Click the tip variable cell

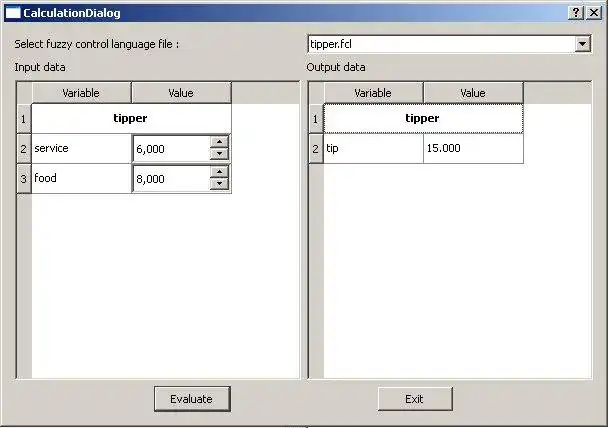(x=373, y=148)
